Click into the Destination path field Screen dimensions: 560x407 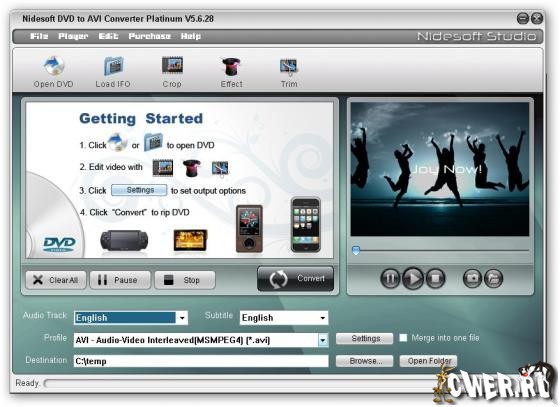point(201,361)
